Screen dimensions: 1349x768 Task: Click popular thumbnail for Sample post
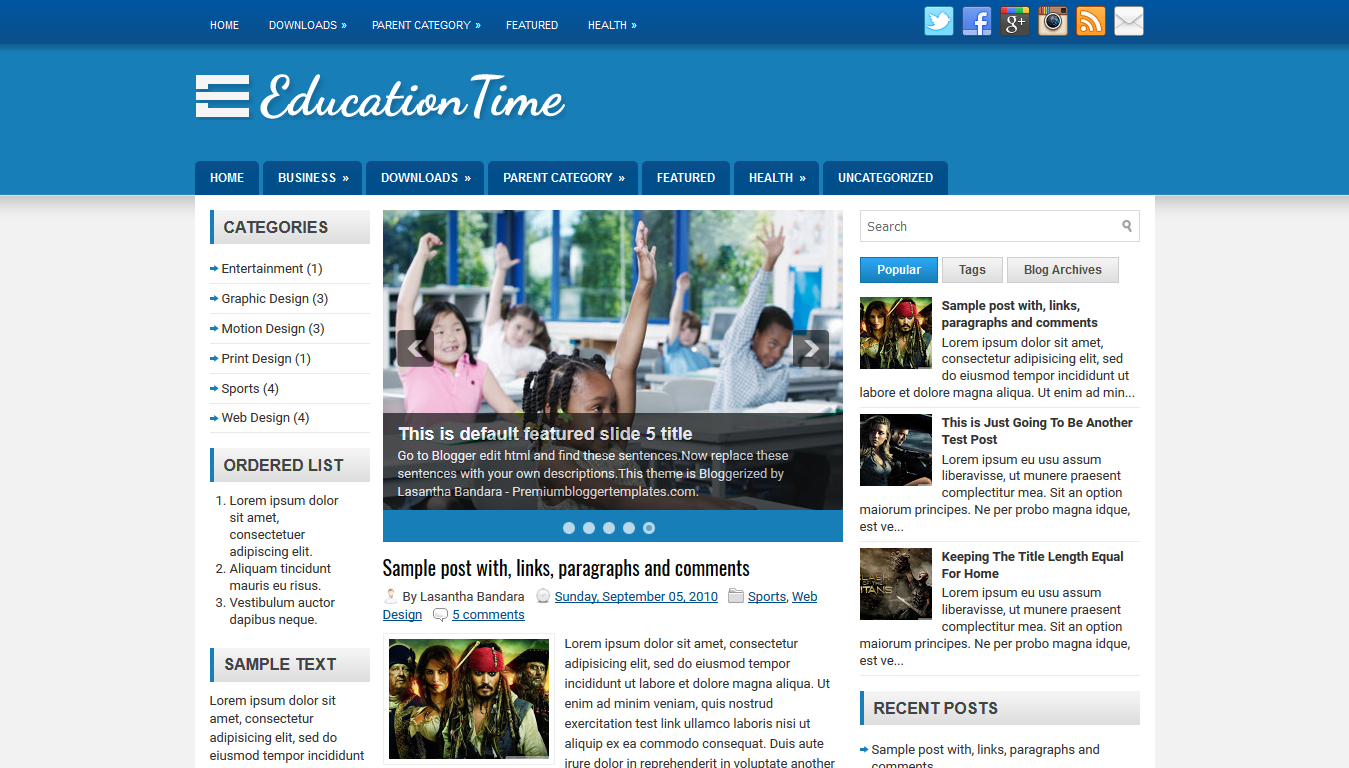point(896,333)
